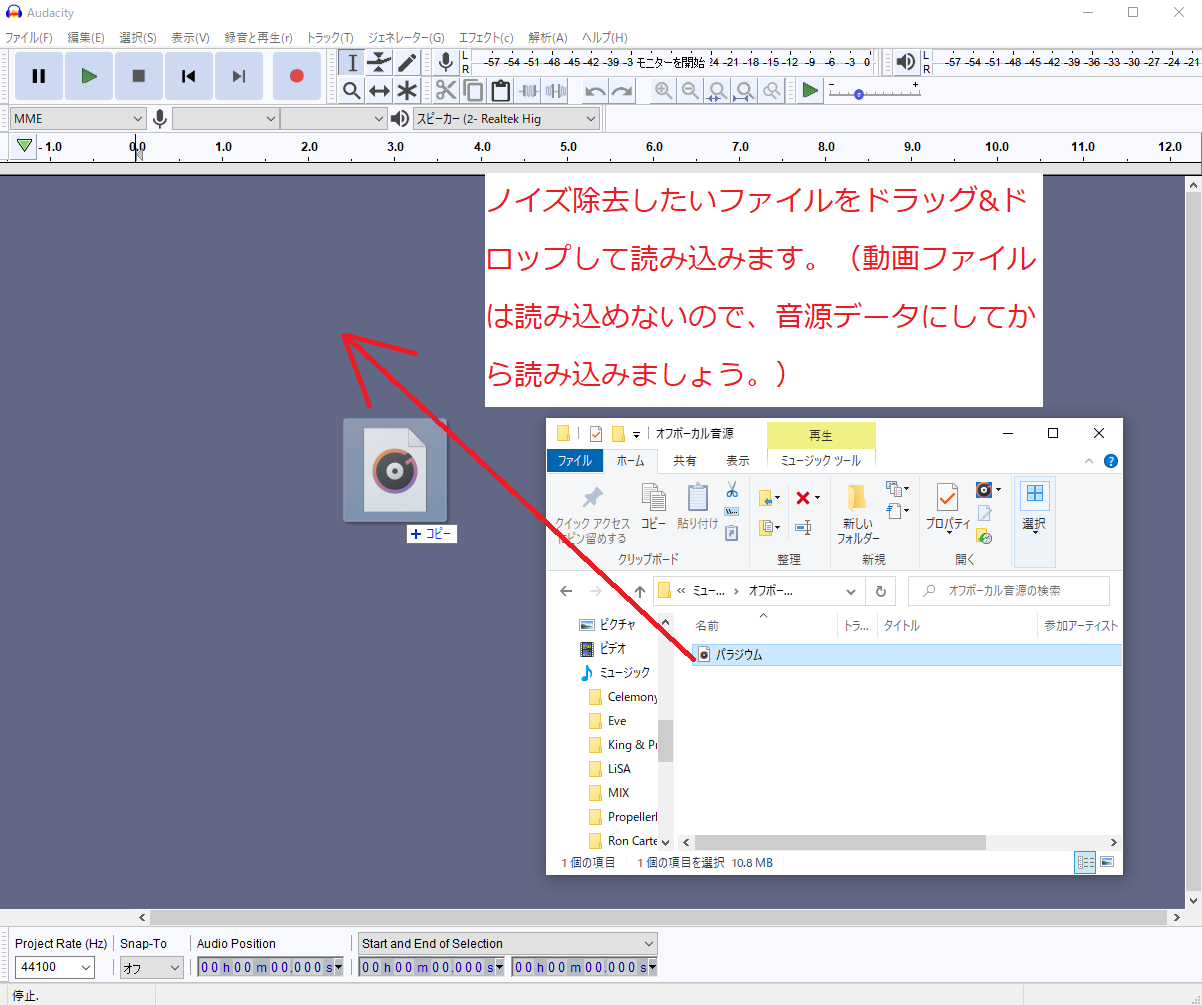The width and height of the screenshot is (1202, 1005).
Task: Click 新しいフォルダー button in Explorer ribbon
Action: [x=857, y=515]
